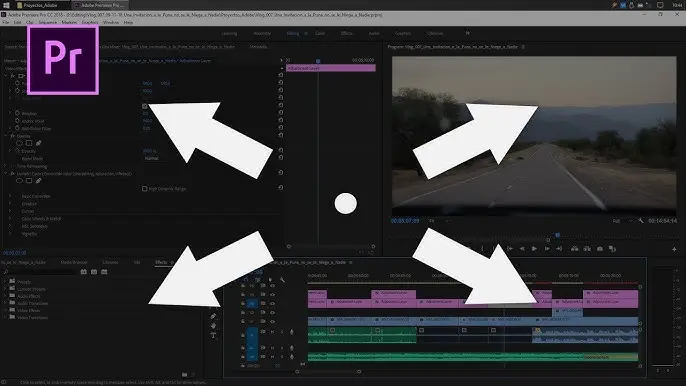Toggle Opacity animation stopwatch
Screen dimensions: 686x386
18,151
